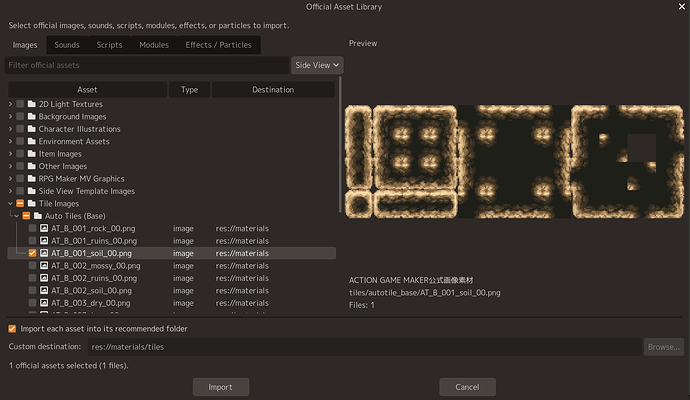Expand the 2D Light Textures folder
Screen dimensions: 690x400
pos(11,104)
